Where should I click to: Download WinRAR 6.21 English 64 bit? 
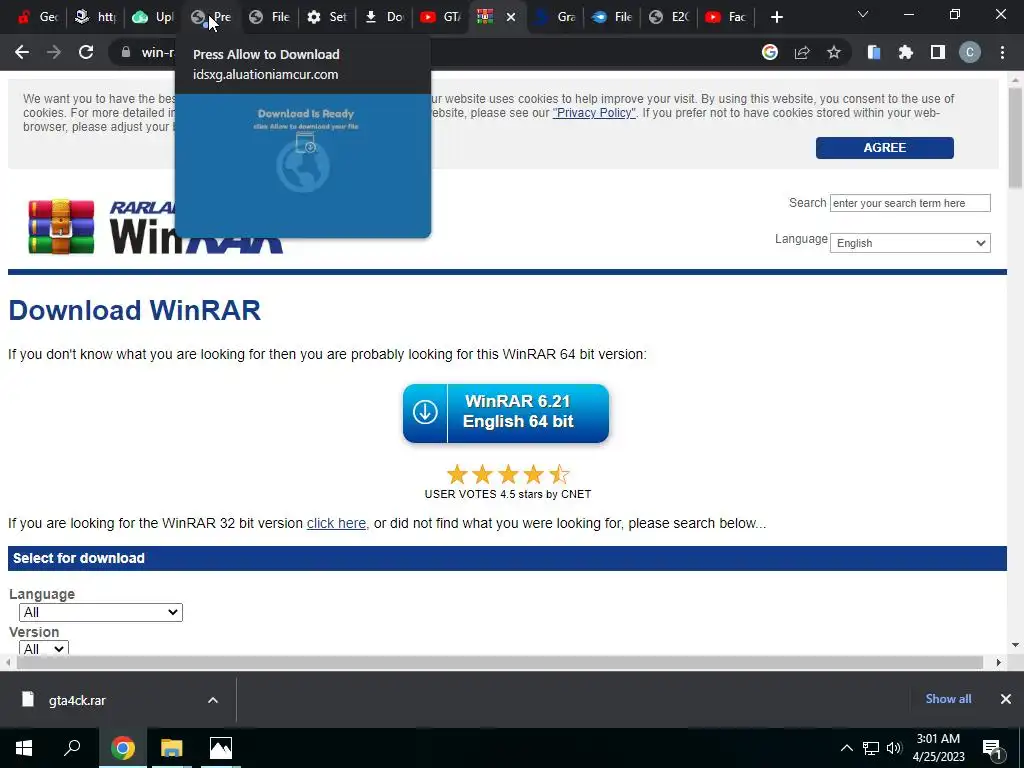click(505, 413)
